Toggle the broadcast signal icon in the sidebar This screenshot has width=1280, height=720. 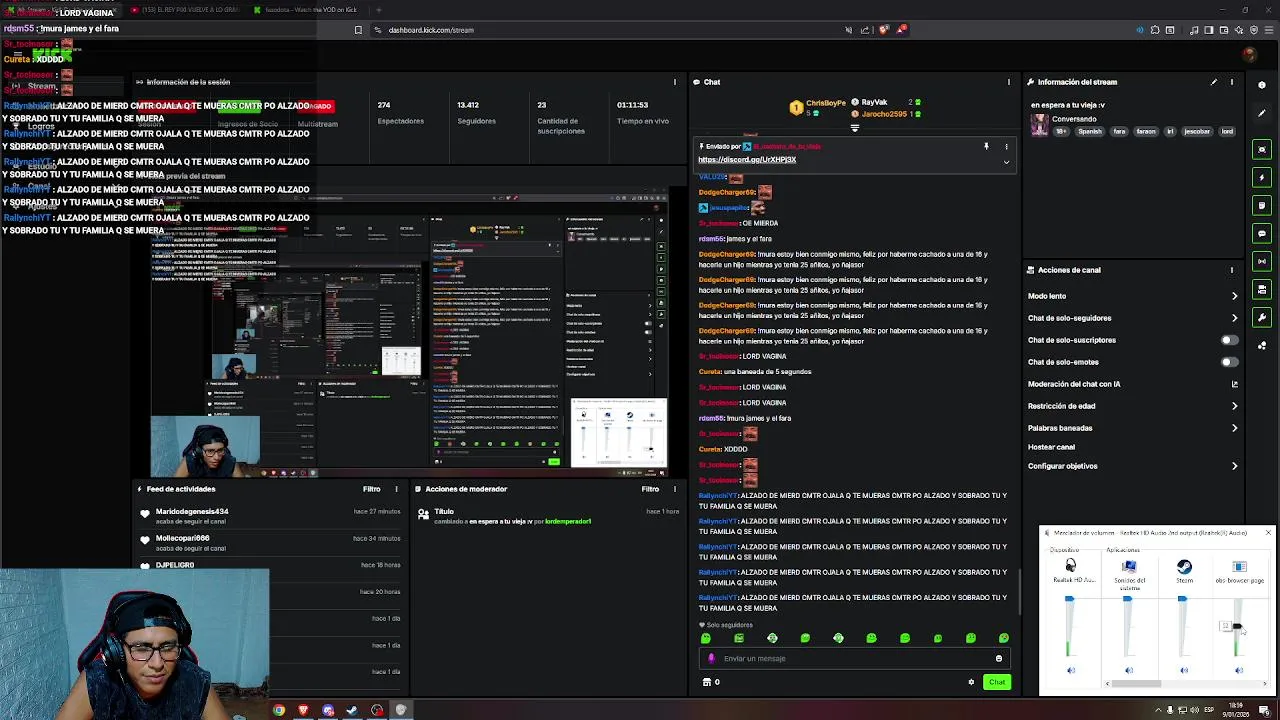coord(1262,261)
